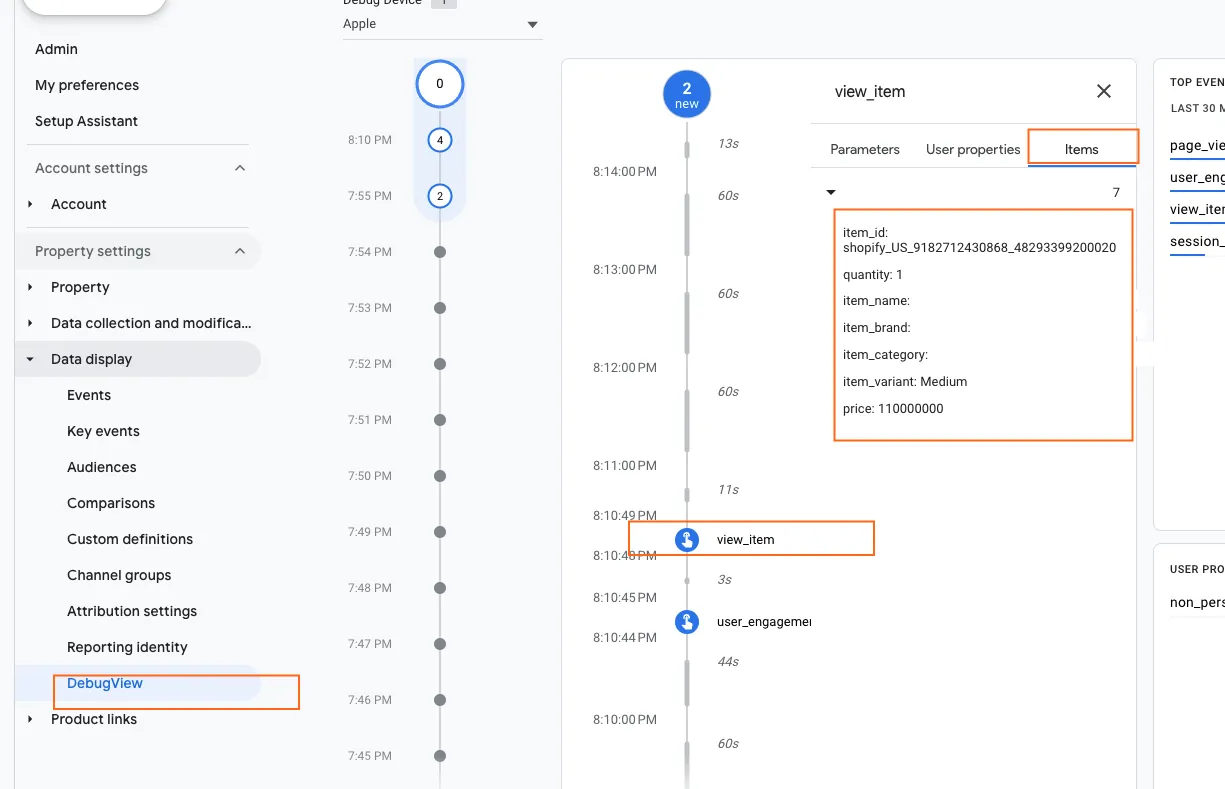Click the 8:11:00 PM timestamp
The image size is (1225, 789).
click(x=625, y=465)
